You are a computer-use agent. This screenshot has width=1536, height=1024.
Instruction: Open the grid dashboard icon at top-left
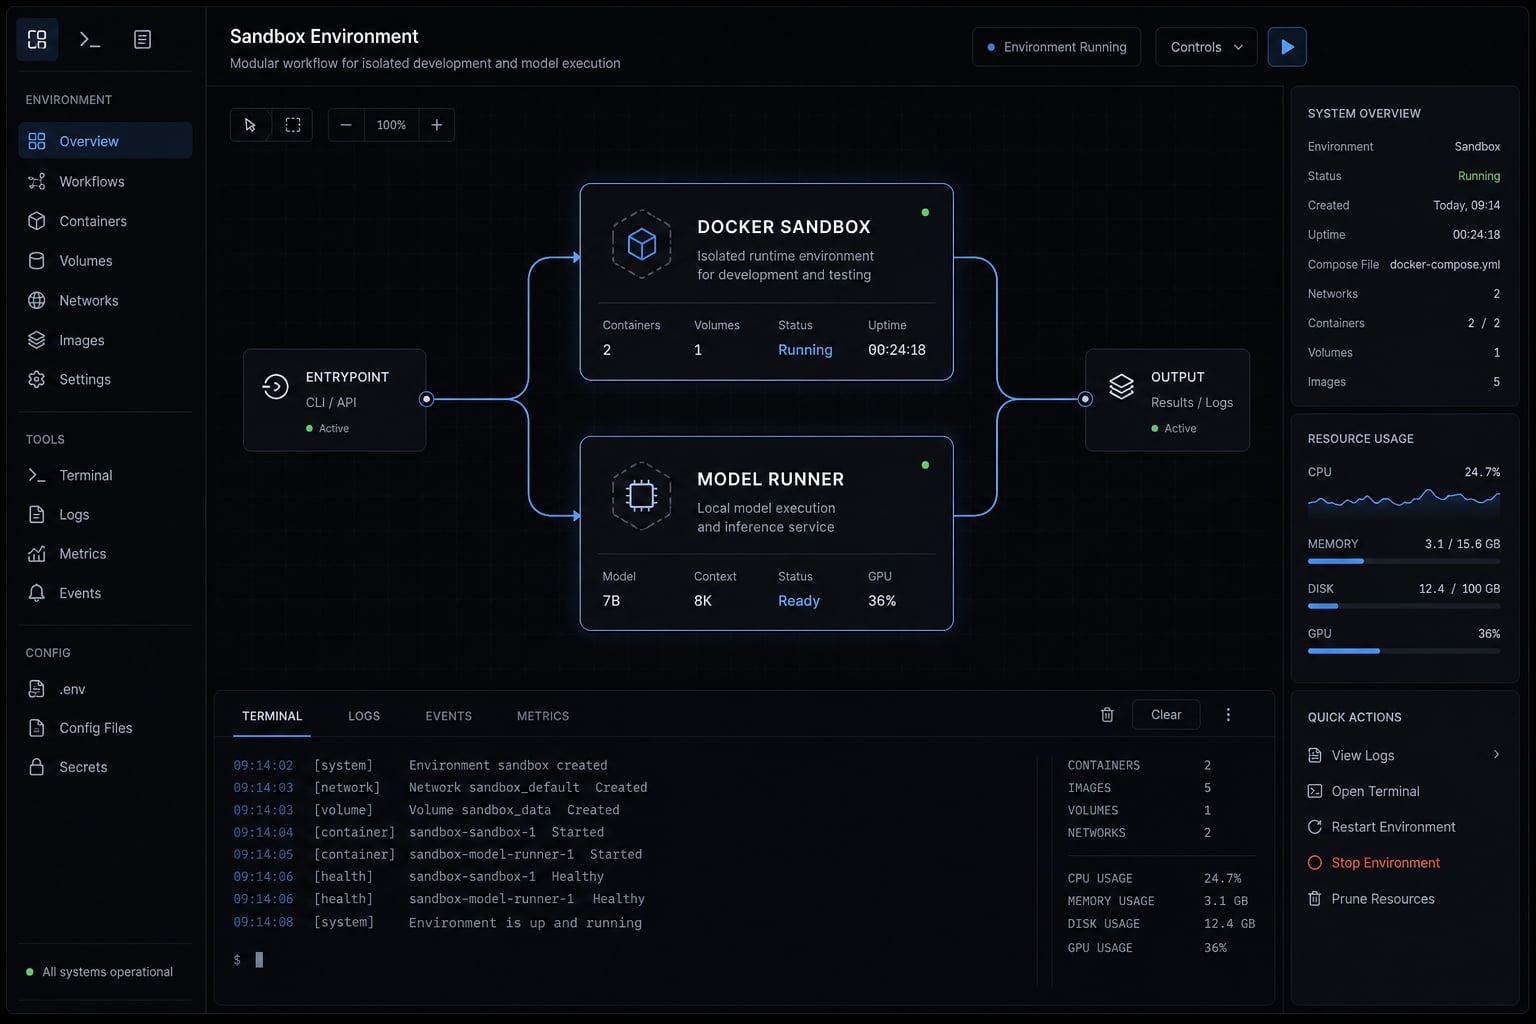37,39
